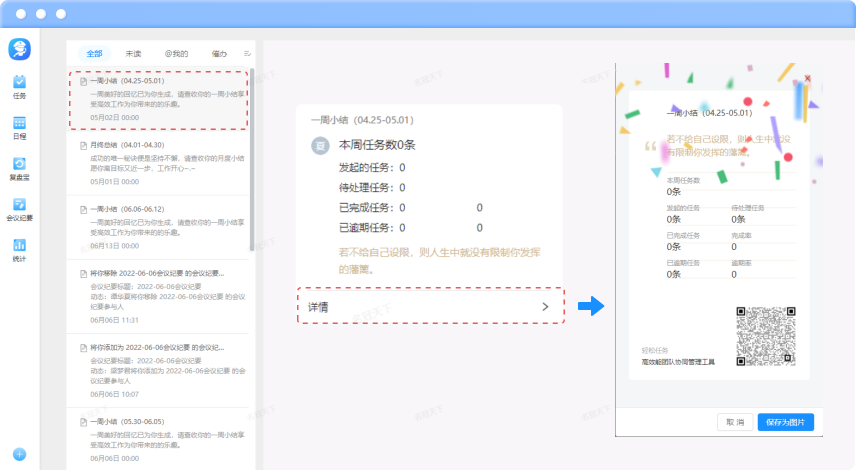Screen dimensions: 856x470
Task: Click the chevron arrow in 详情 row
Action: (545, 307)
